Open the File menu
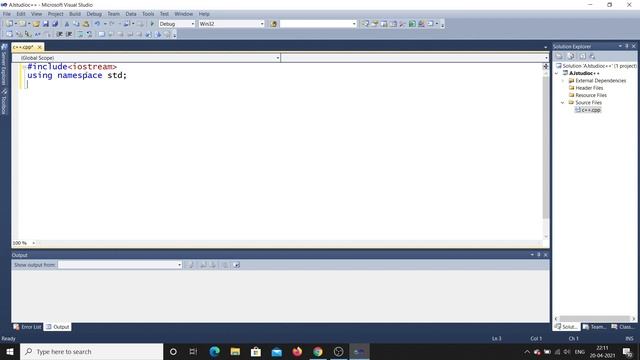The image size is (640, 360). click(x=7, y=14)
